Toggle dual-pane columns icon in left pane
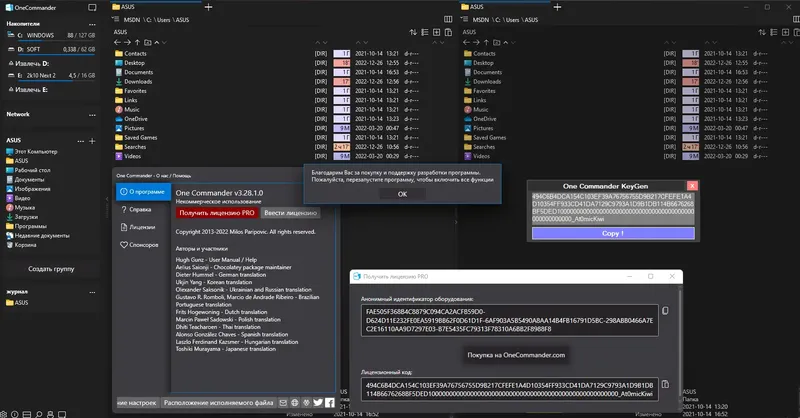Screen dimensions: 800x418 (x=448, y=19)
